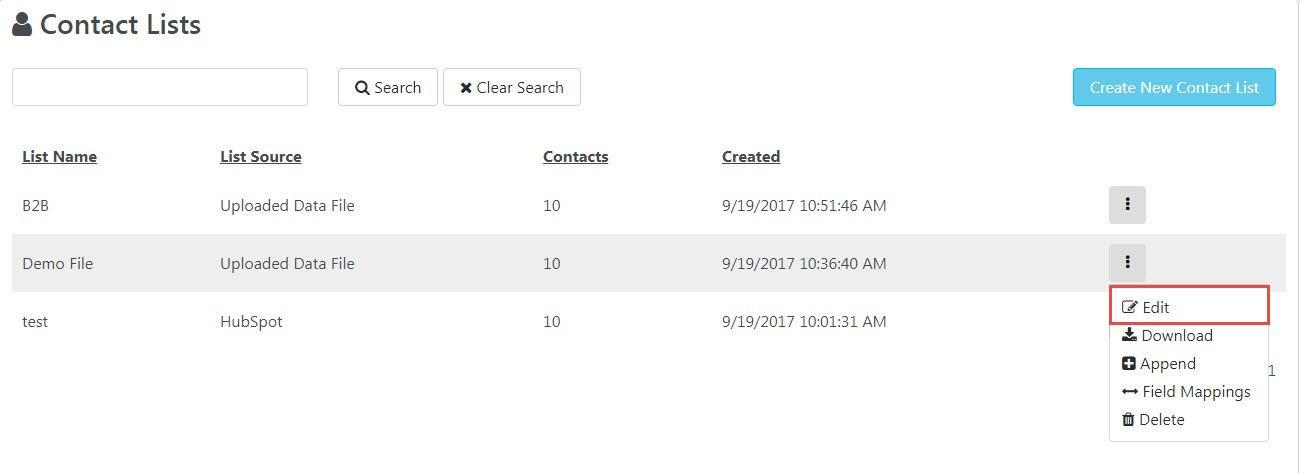The height and width of the screenshot is (473, 1300).
Task: Select the test HubSpot list row
Action: [x=560, y=321]
